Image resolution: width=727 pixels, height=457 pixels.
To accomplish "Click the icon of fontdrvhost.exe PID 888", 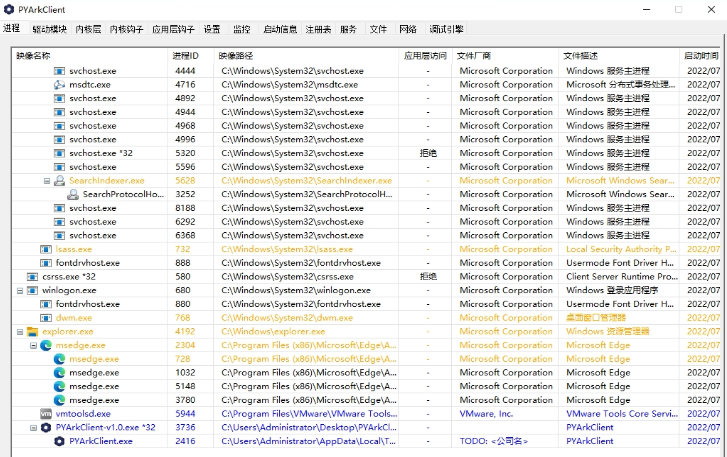I will tap(46, 263).
